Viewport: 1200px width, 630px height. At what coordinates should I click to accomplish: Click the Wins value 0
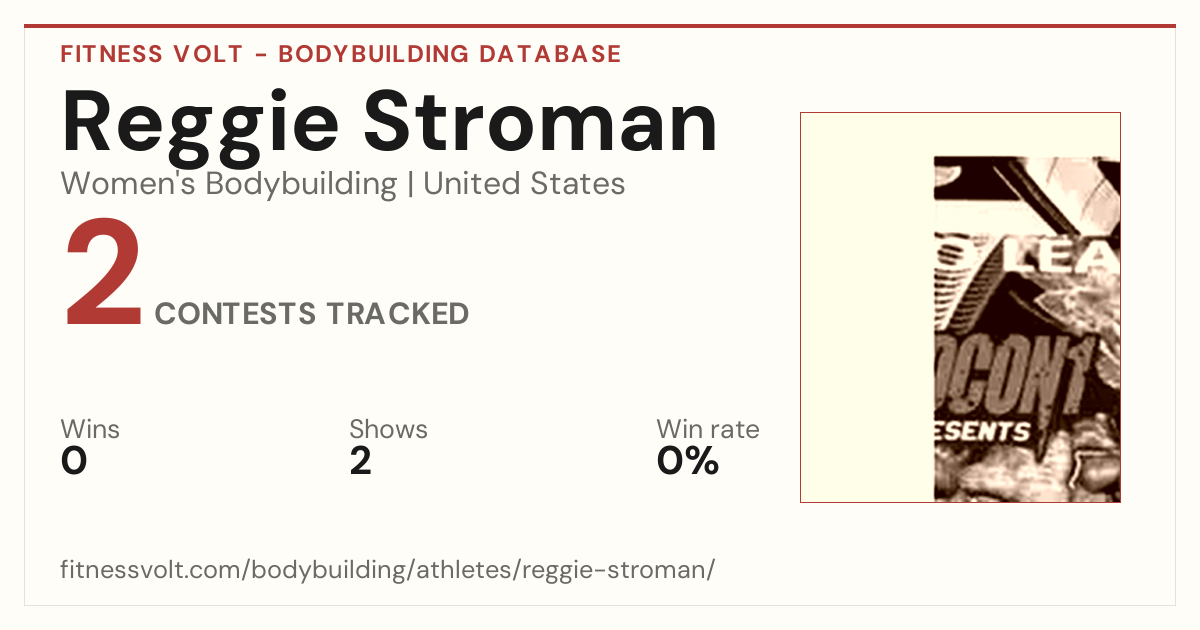74,461
